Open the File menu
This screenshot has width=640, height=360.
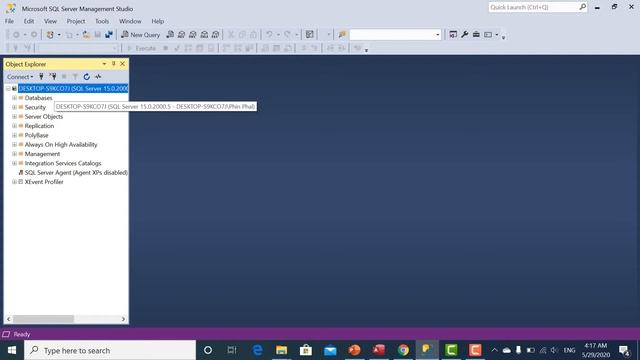pos(9,21)
